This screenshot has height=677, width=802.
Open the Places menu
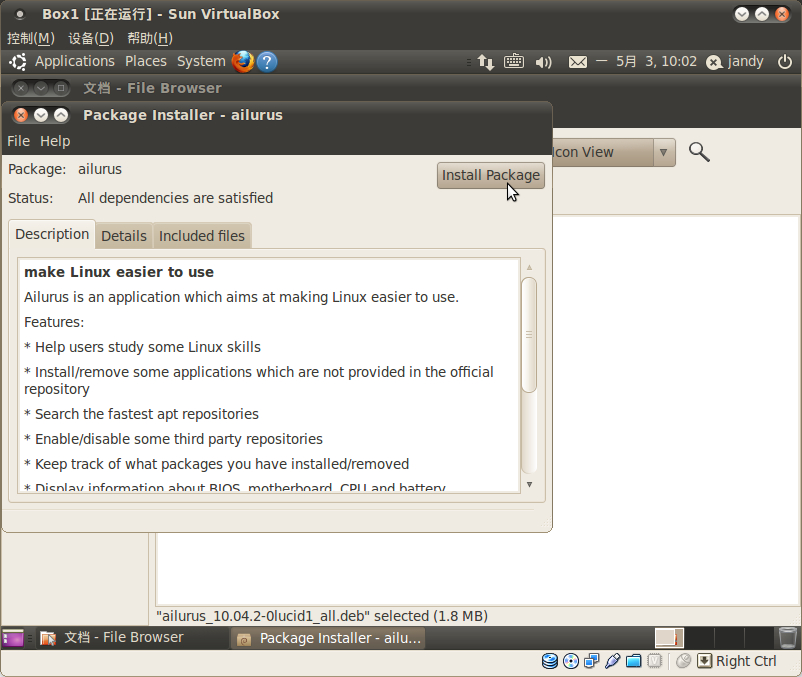click(x=146, y=61)
